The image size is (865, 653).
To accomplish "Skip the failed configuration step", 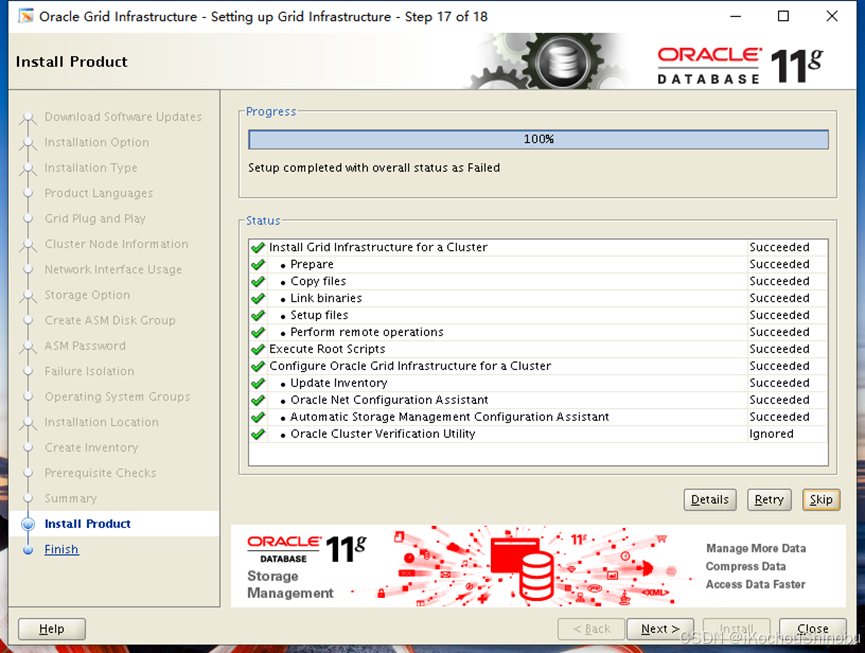I will (x=821, y=499).
